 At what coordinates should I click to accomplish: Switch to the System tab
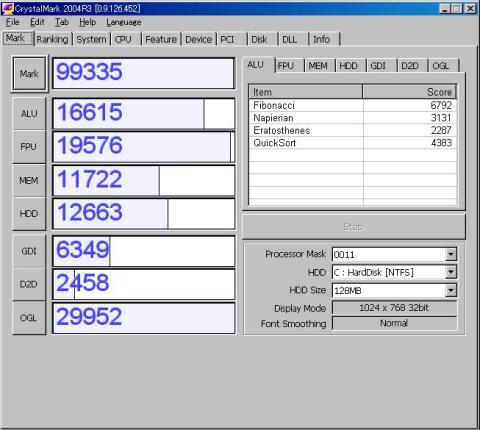[x=91, y=39]
